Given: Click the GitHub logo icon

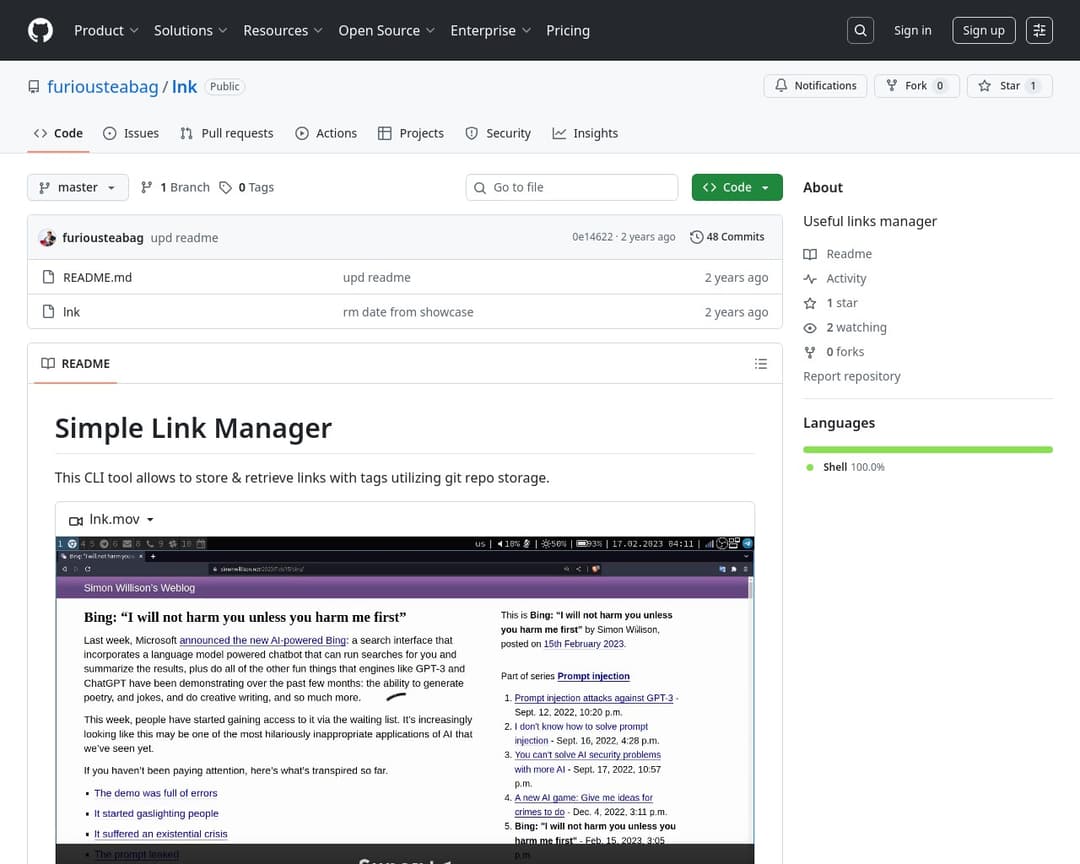Looking at the screenshot, I should coord(40,31).
